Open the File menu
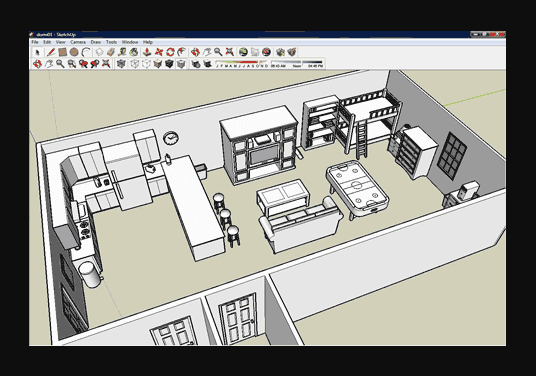The image size is (536, 376). (x=35, y=42)
